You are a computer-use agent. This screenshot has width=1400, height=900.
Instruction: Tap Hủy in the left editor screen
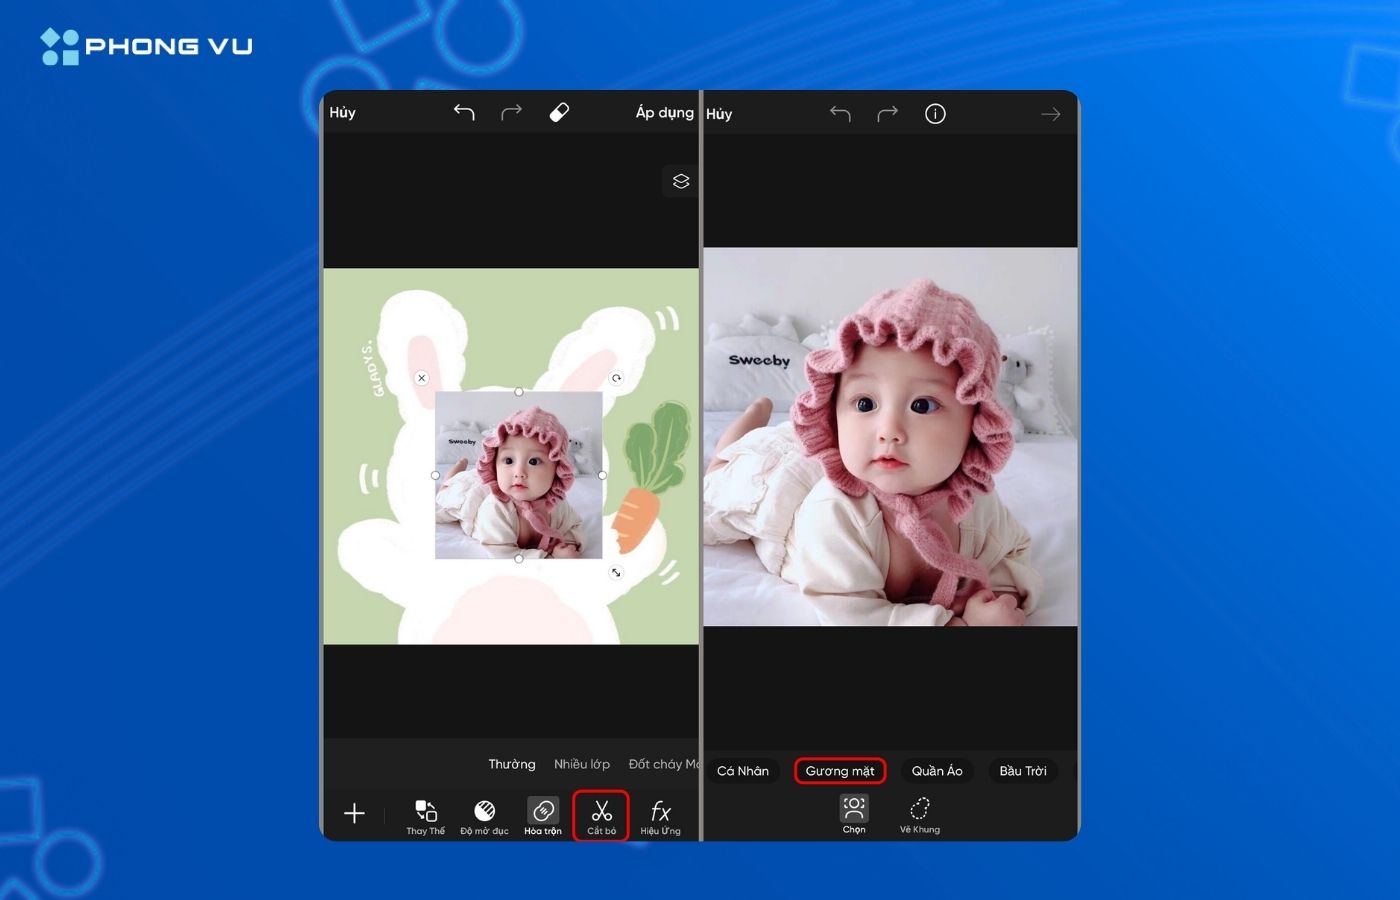pos(342,112)
